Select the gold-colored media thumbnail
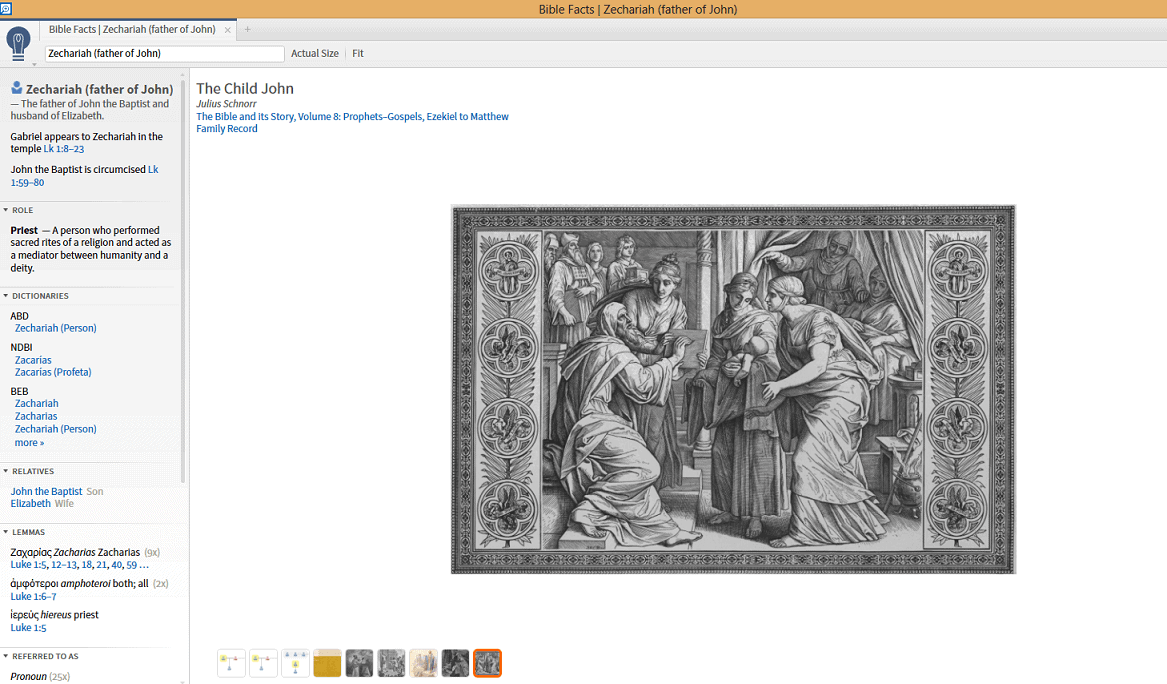This screenshot has height=684, width=1167. [327, 663]
